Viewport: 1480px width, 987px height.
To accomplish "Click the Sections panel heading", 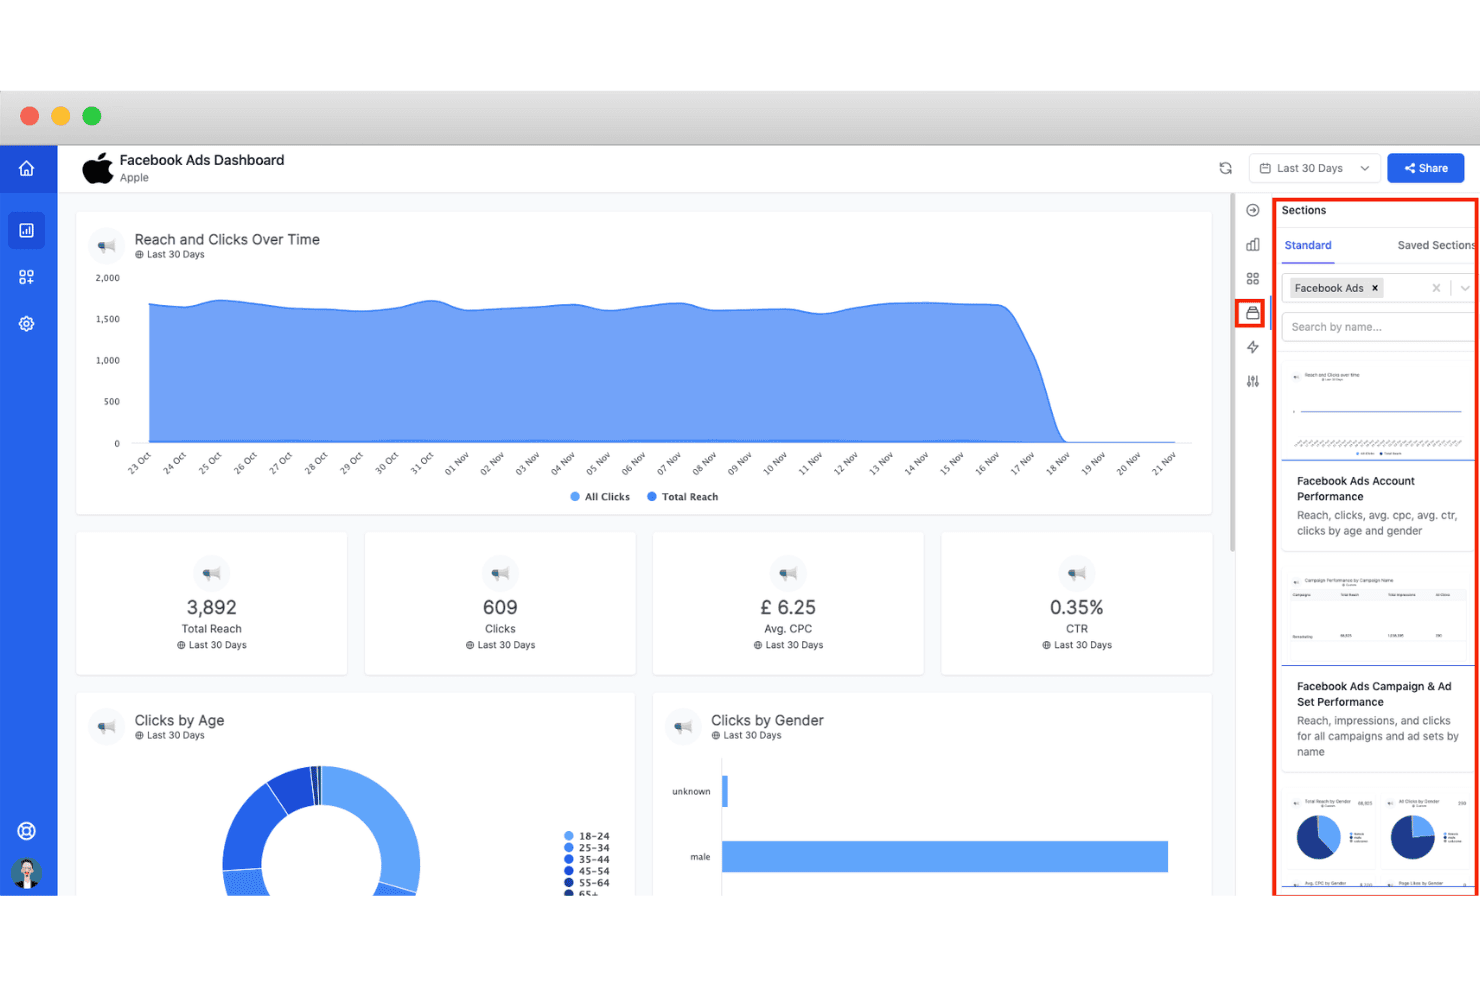I will tap(1304, 210).
